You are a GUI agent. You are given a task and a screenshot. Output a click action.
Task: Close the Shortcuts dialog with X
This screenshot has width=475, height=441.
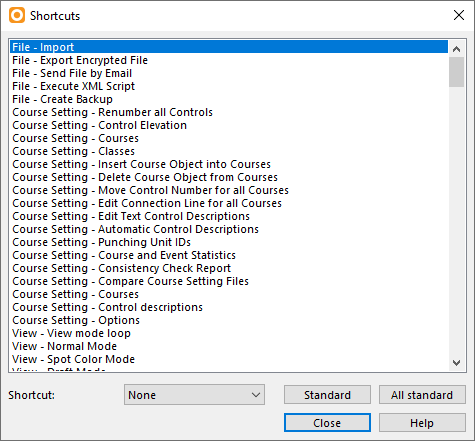pos(459,15)
